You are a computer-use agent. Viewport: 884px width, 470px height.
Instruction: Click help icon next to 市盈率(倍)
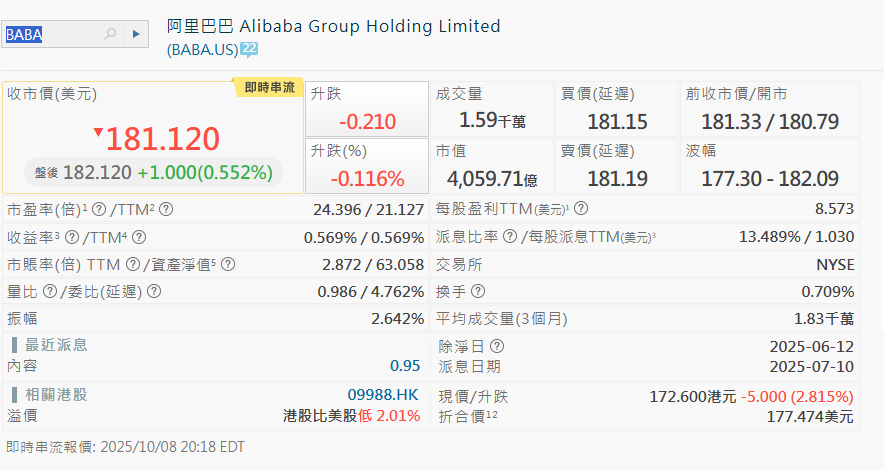point(99,210)
